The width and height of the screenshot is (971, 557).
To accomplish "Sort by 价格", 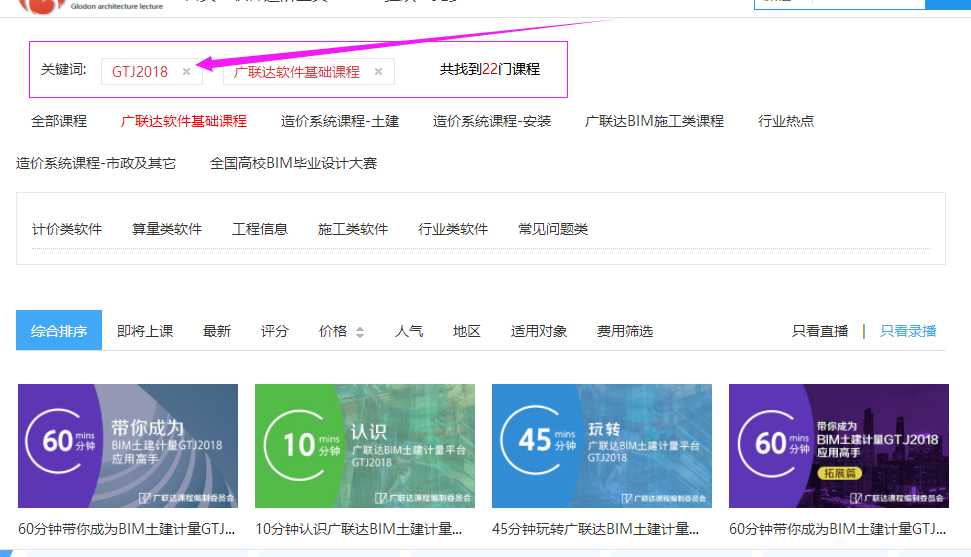I will [x=333, y=331].
